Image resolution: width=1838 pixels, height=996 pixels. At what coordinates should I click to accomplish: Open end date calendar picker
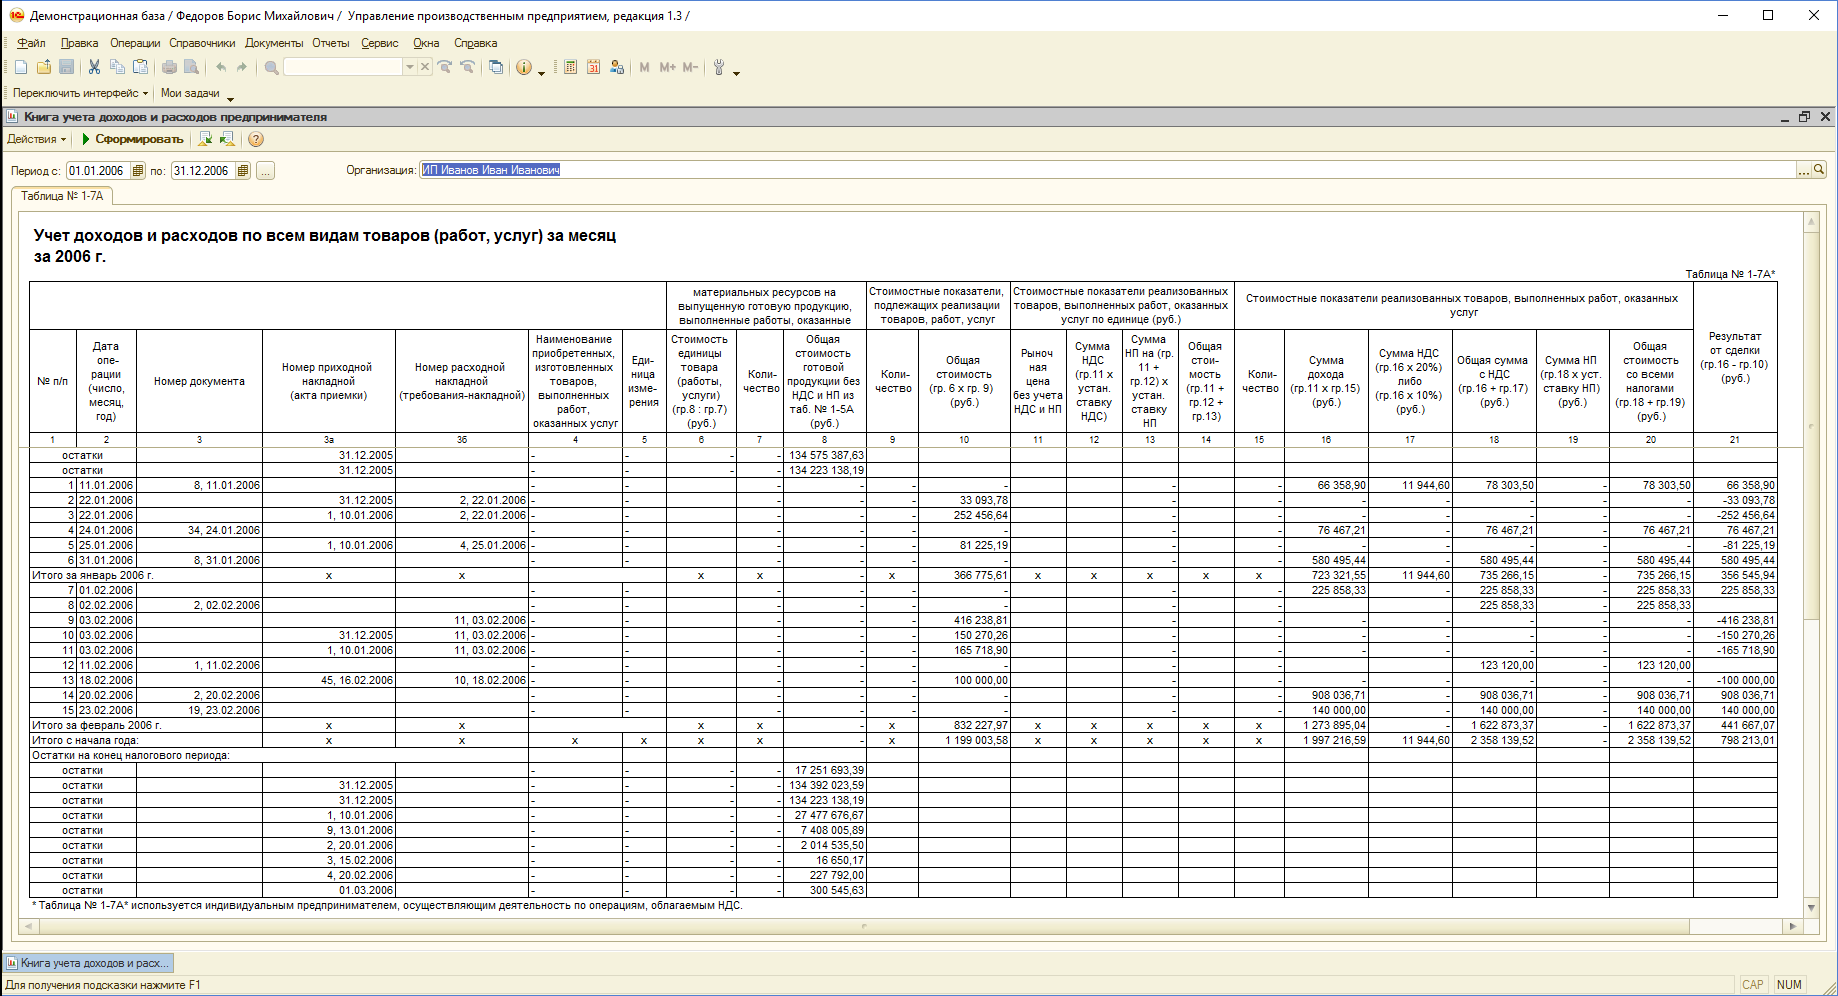click(x=243, y=171)
